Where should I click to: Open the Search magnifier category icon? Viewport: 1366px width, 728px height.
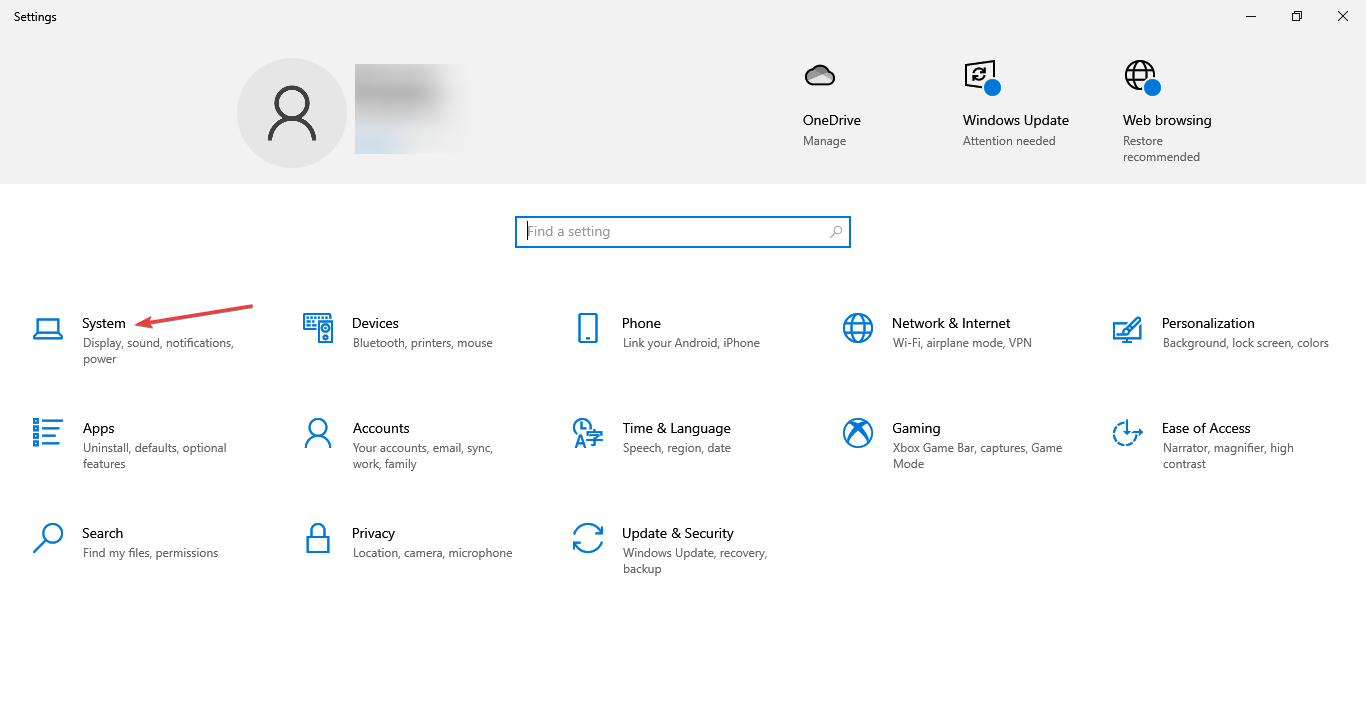click(47, 538)
